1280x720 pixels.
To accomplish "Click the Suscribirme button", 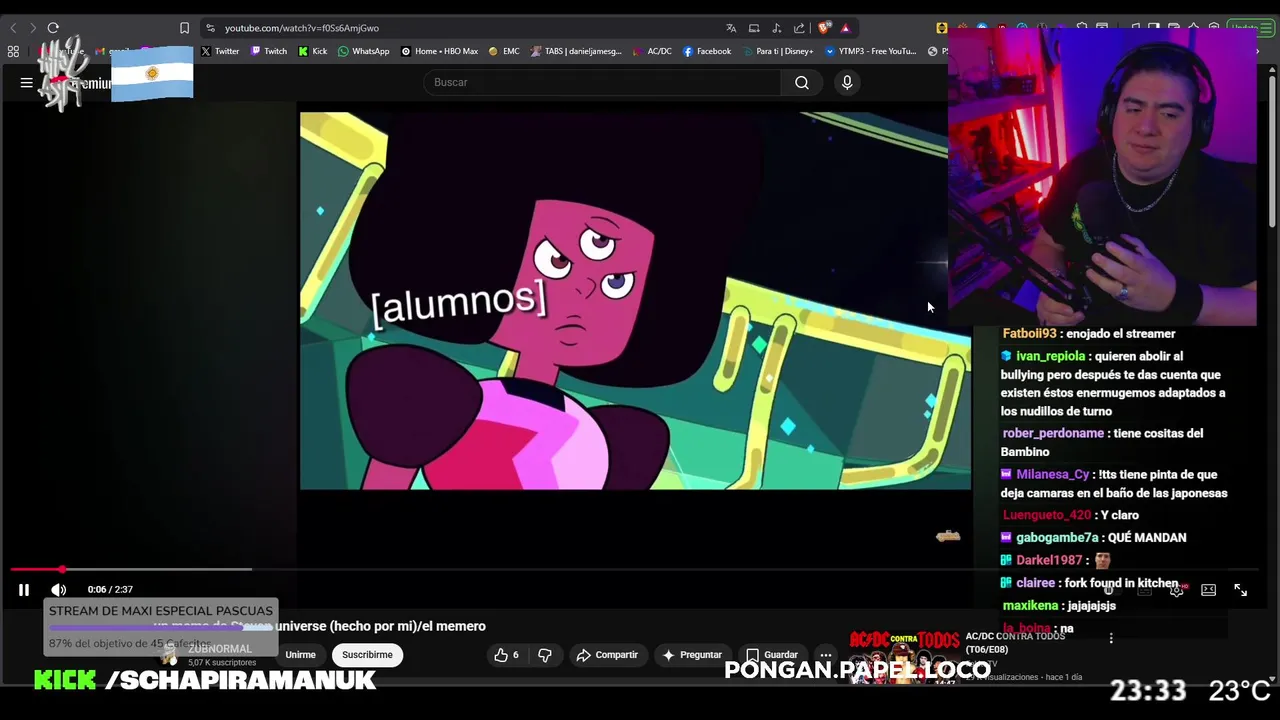I will (x=367, y=655).
